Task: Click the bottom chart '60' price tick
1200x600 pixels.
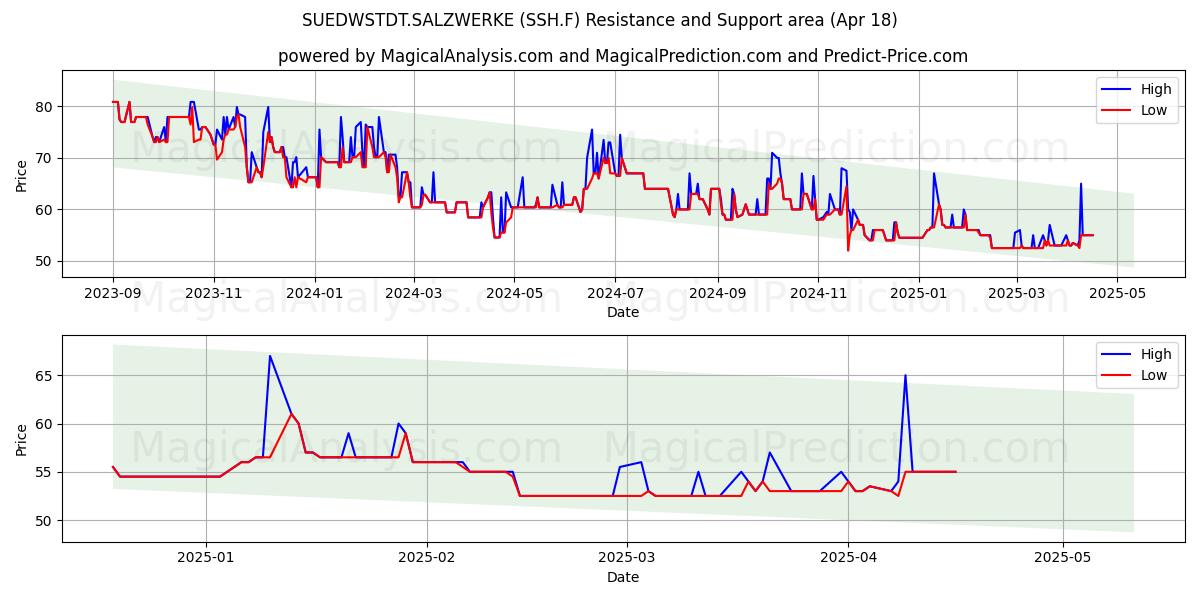Action: point(46,424)
